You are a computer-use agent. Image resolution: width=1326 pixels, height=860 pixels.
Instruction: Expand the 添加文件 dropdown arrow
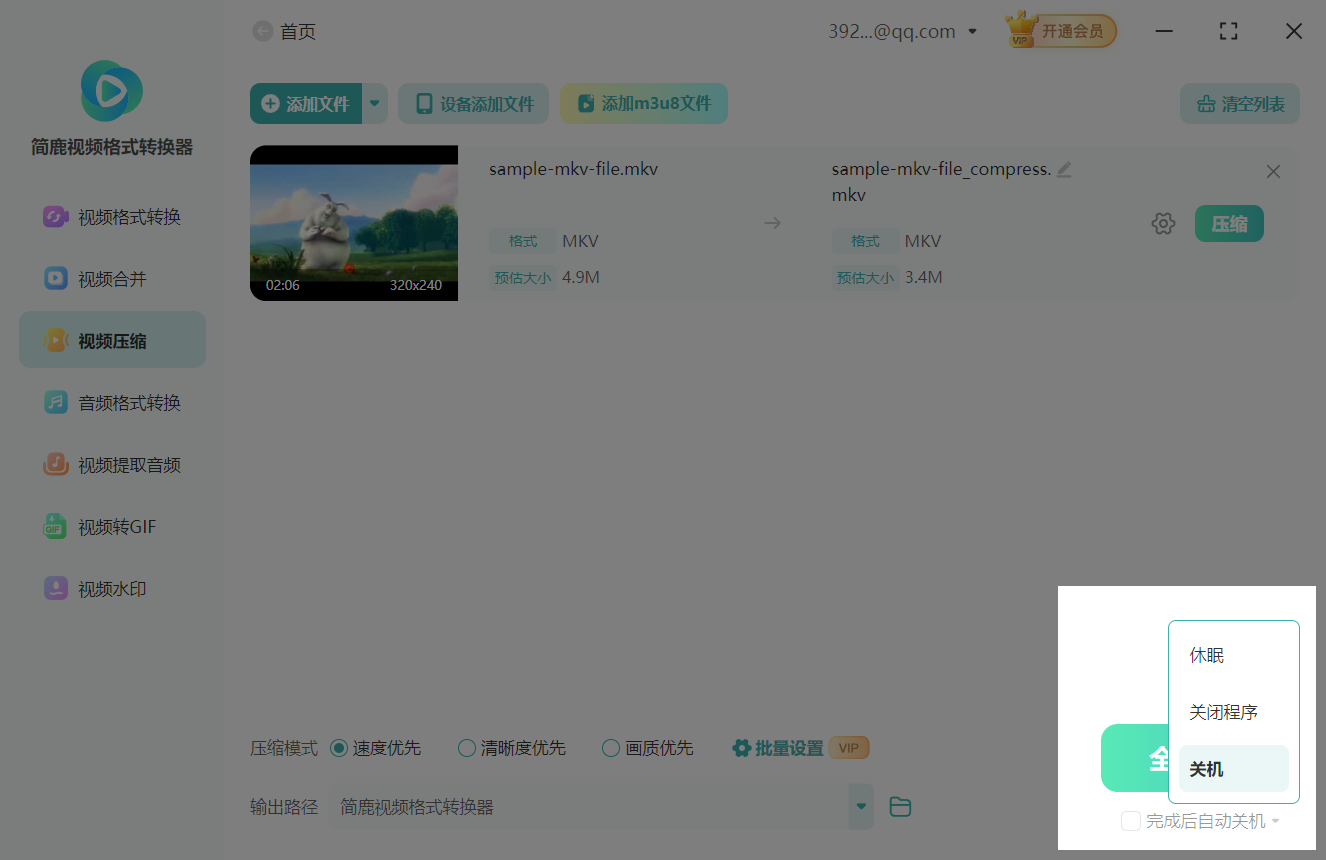tap(375, 103)
